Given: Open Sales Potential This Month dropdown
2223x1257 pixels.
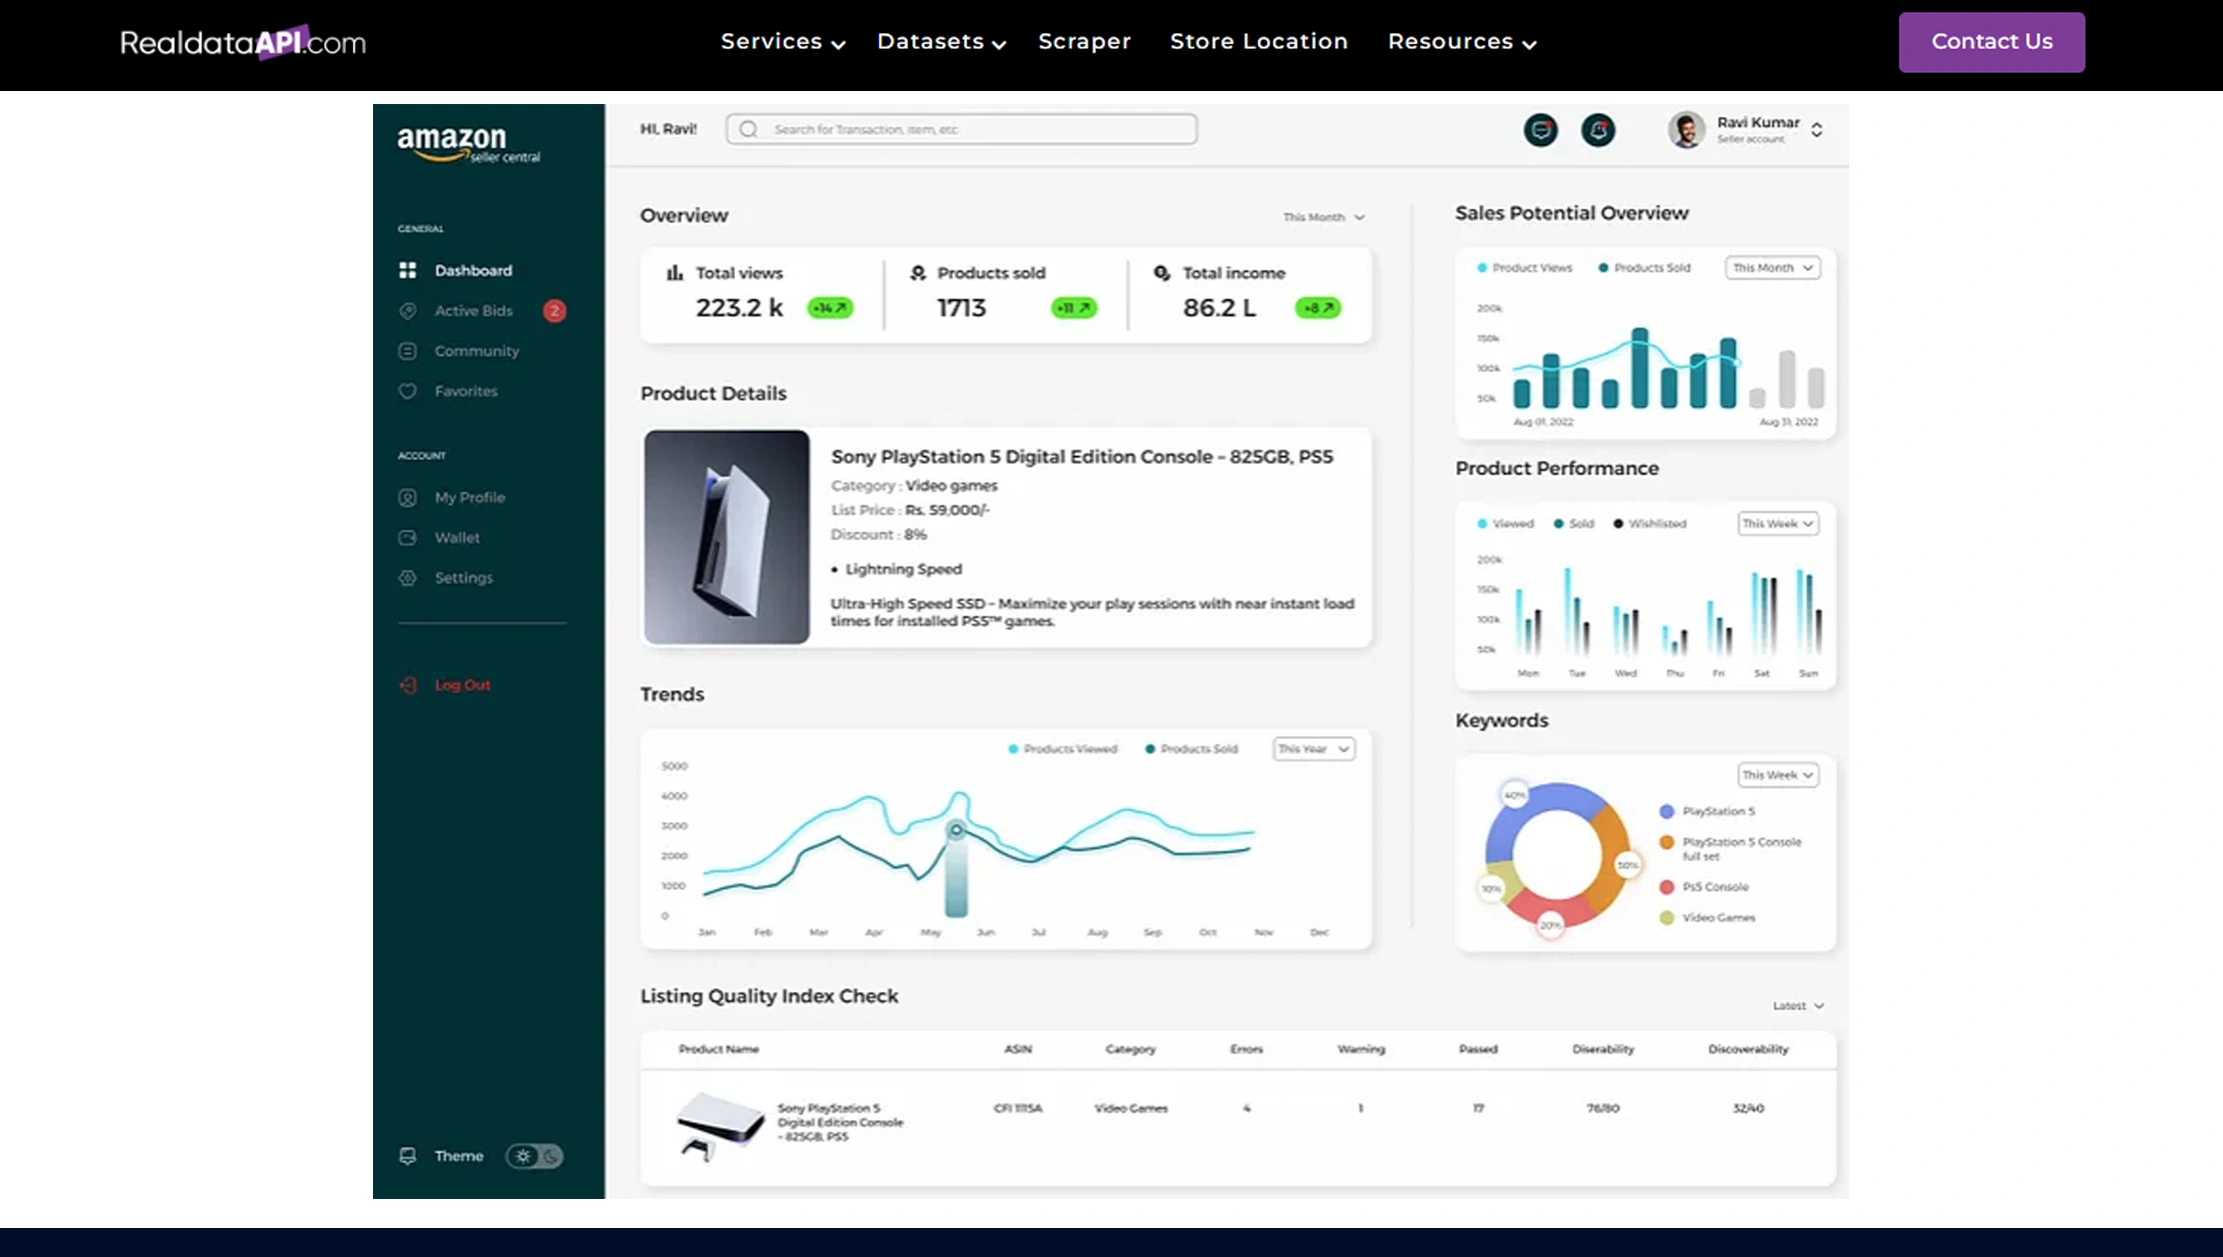Looking at the screenshot, I should pos(1772,268).
